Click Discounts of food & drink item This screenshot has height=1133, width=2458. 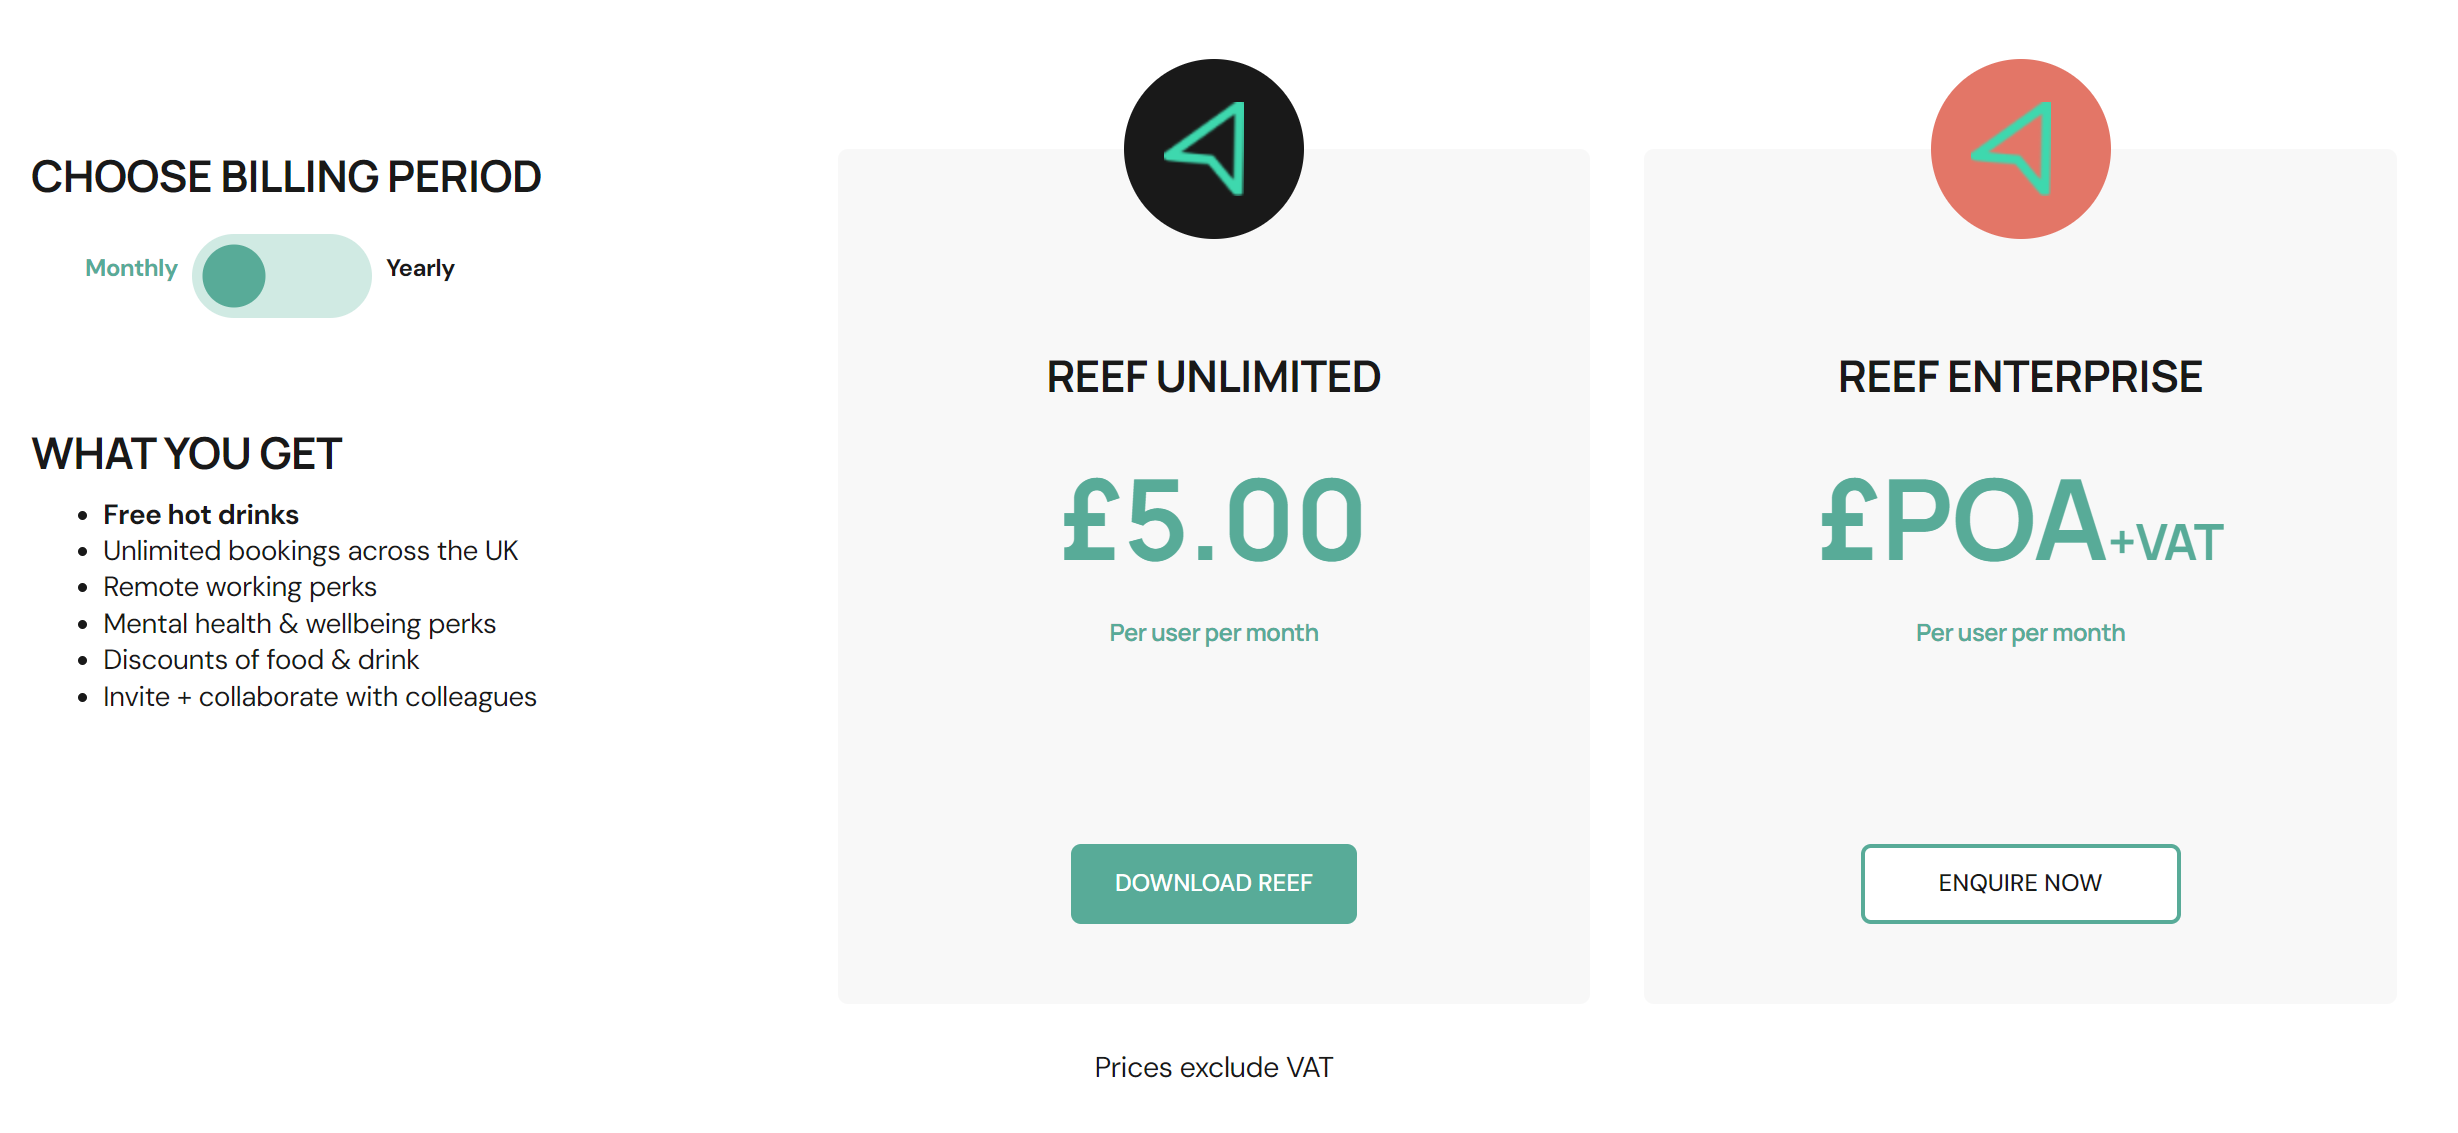(x=261, y=660)
